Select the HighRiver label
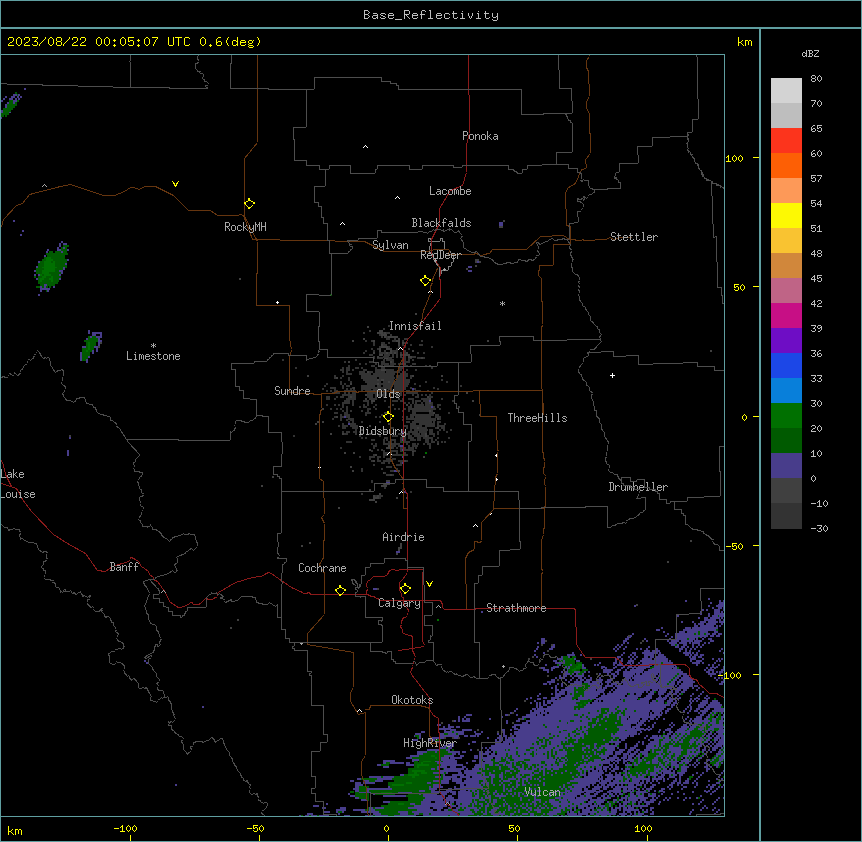 click(x=430, y=743)
